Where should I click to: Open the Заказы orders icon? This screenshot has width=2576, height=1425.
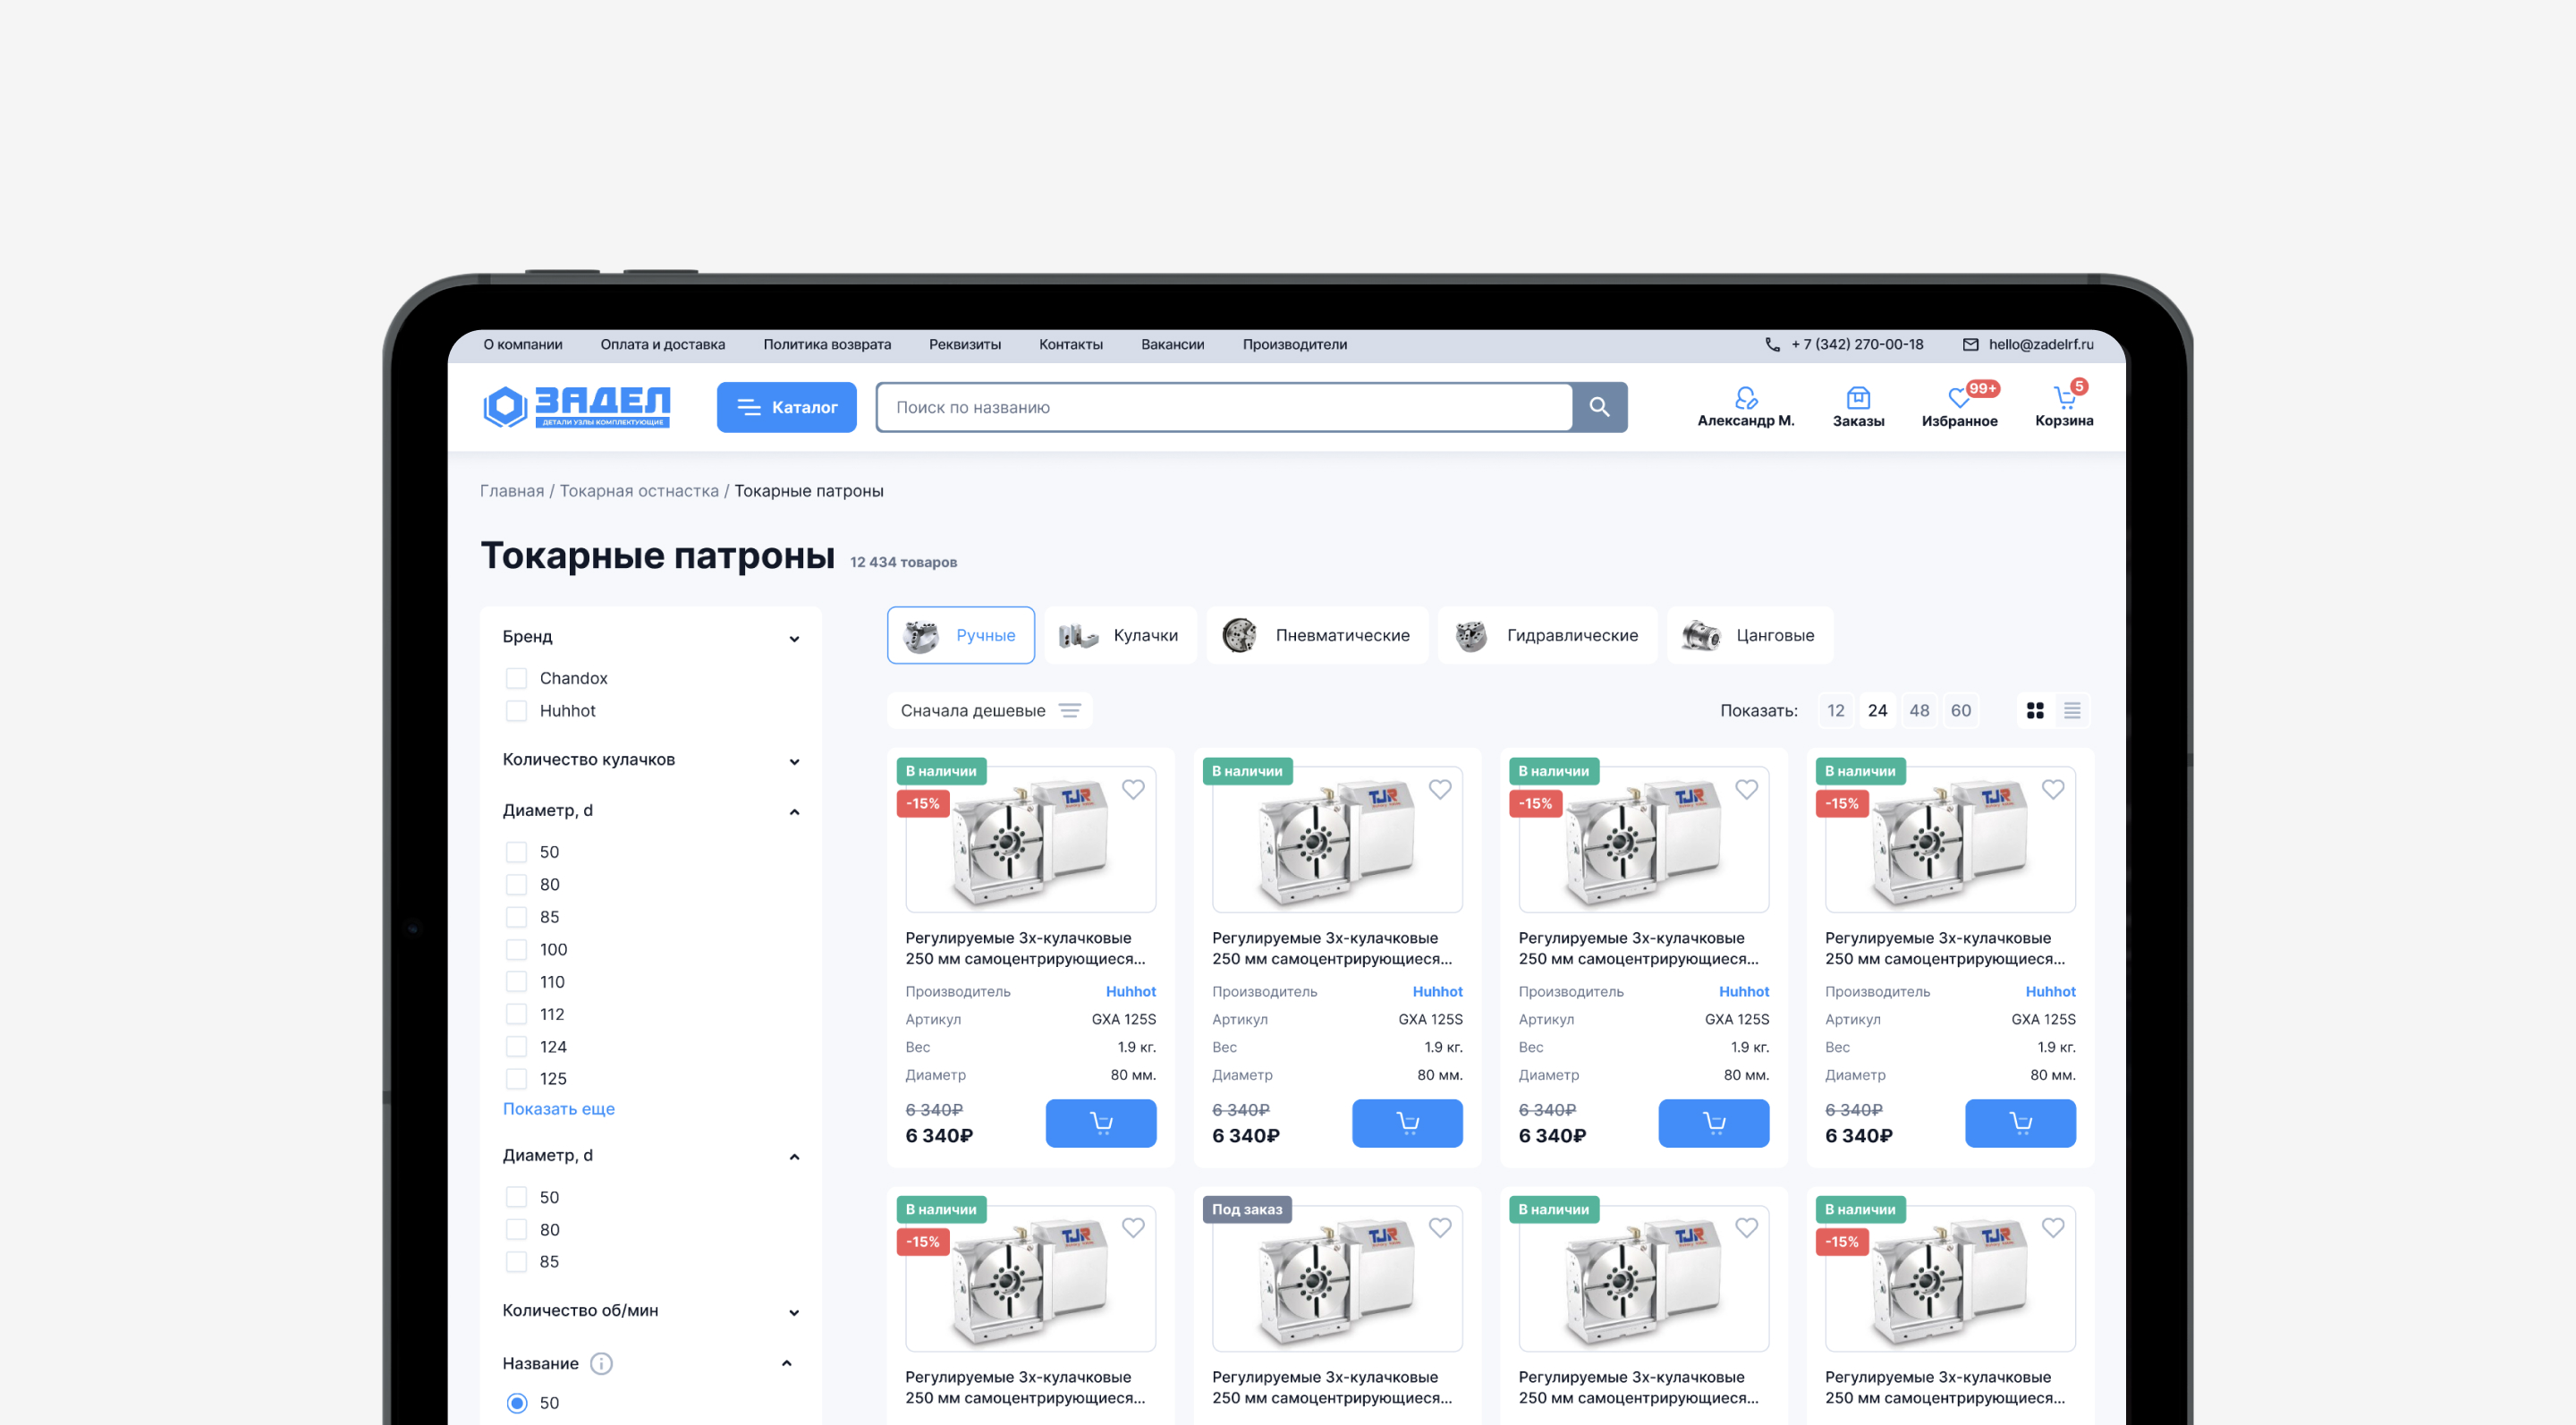click(1858, 398)
